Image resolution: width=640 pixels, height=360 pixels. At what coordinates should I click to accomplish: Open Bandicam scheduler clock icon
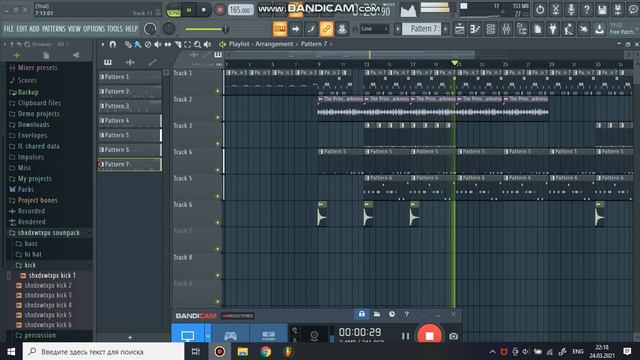pos(392,314)
